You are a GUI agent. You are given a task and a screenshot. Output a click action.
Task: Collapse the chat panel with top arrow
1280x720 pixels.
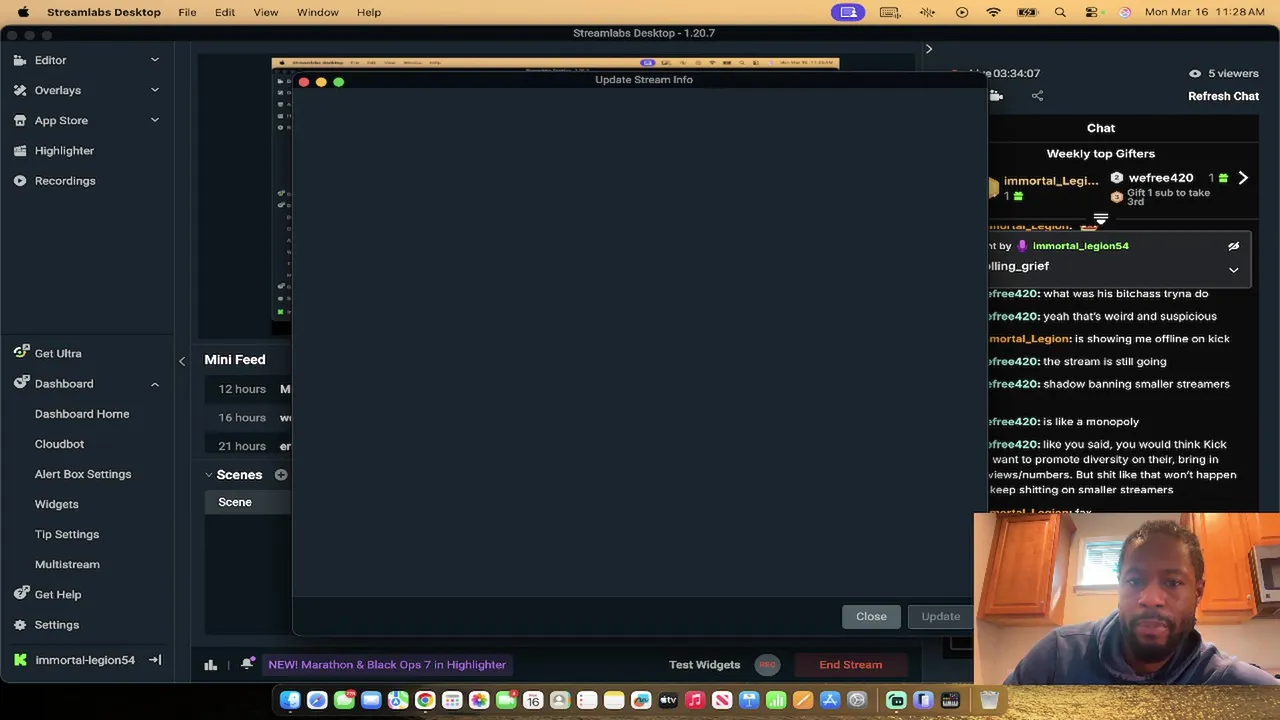929,49
